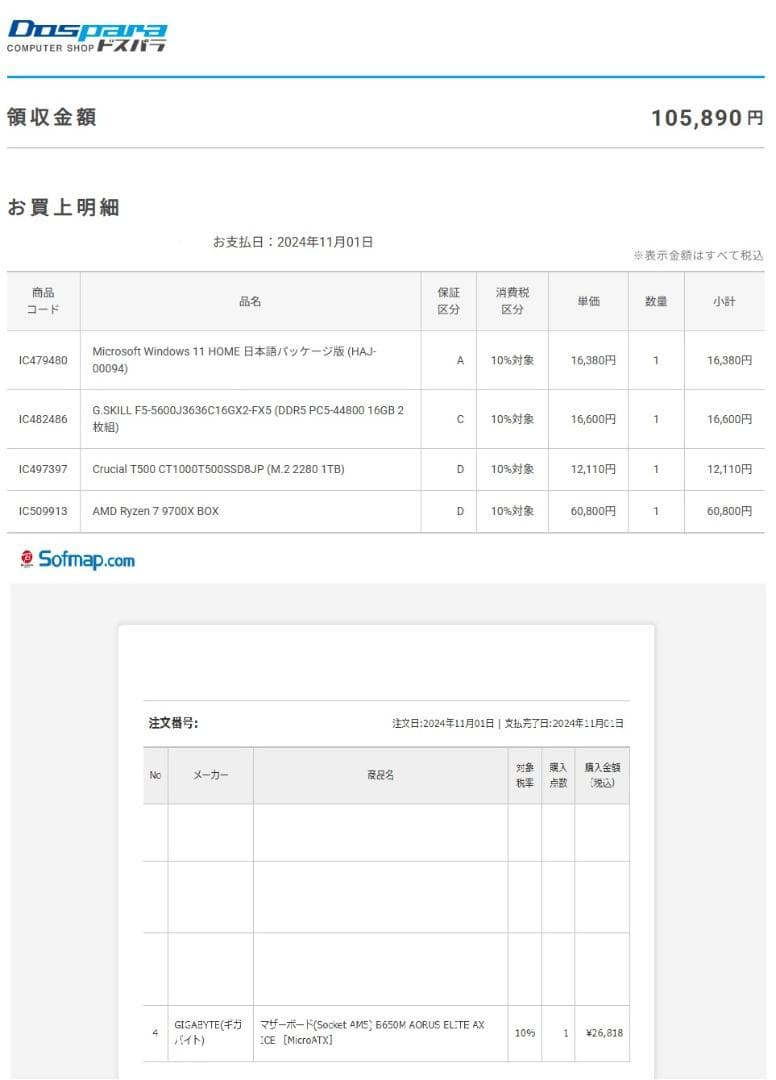Select the AMD Ryzen 7 9700X BOX item
Viewport: 776px width, 1080px height.
click(156, 511)
